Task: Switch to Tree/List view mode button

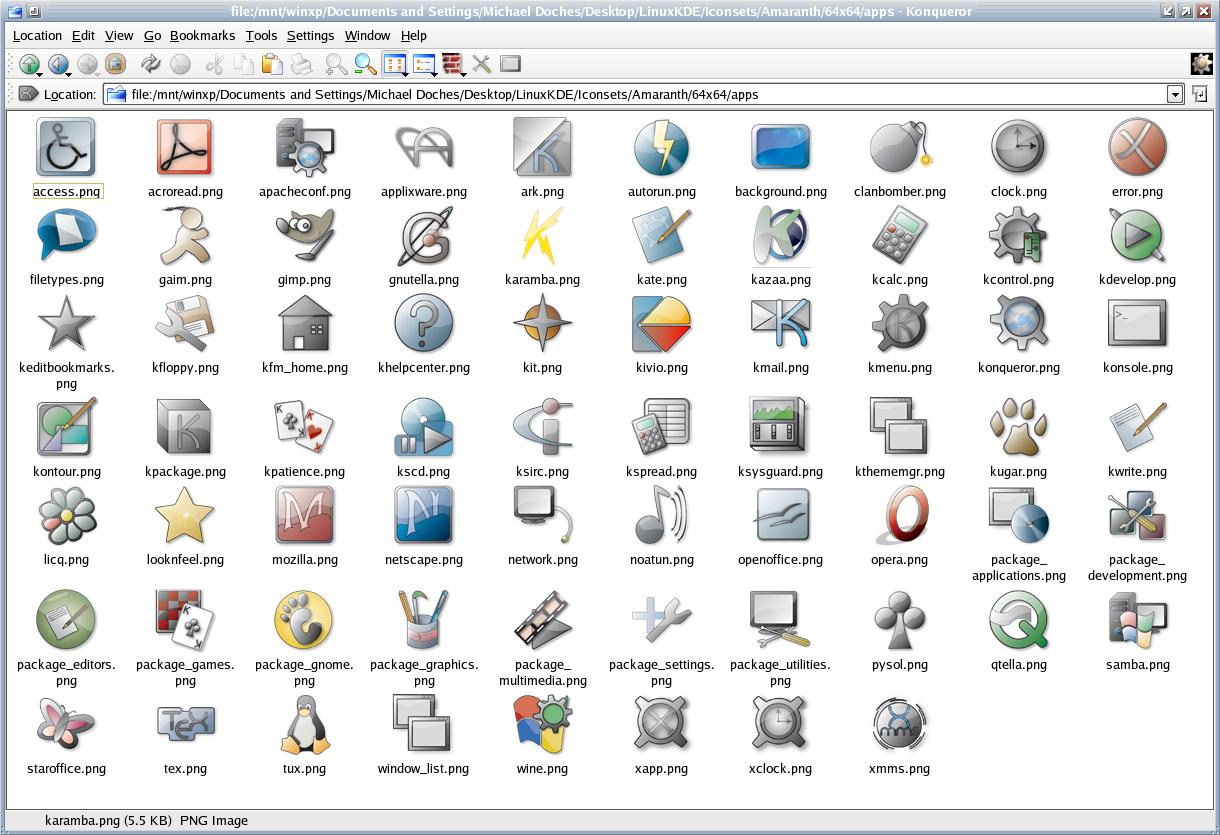Action: [424, 64]
